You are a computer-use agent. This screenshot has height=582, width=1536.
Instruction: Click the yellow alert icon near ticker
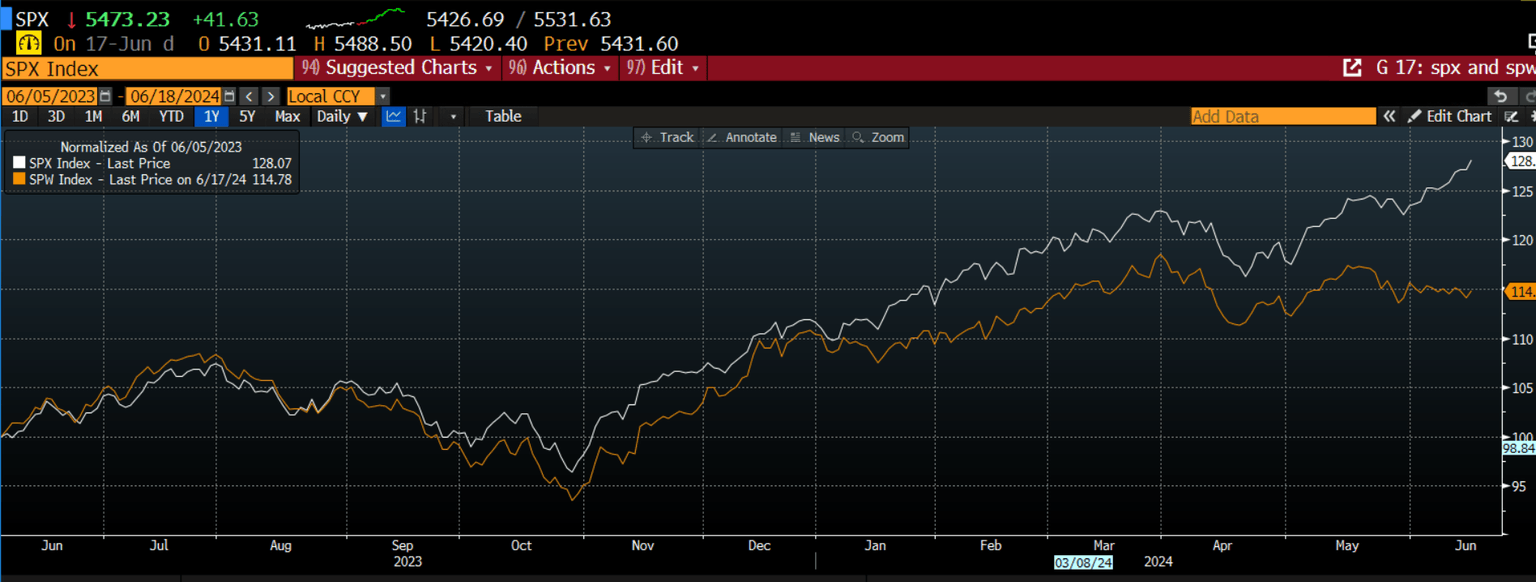pyautogui.click(x=29, y=44)
